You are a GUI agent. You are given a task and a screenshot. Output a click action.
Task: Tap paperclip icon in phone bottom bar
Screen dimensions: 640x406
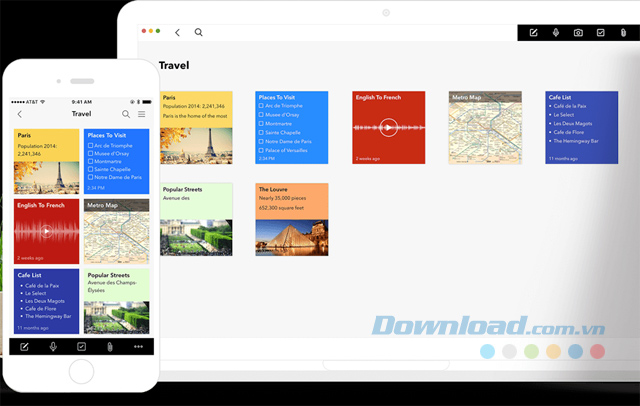pos(110,347)
